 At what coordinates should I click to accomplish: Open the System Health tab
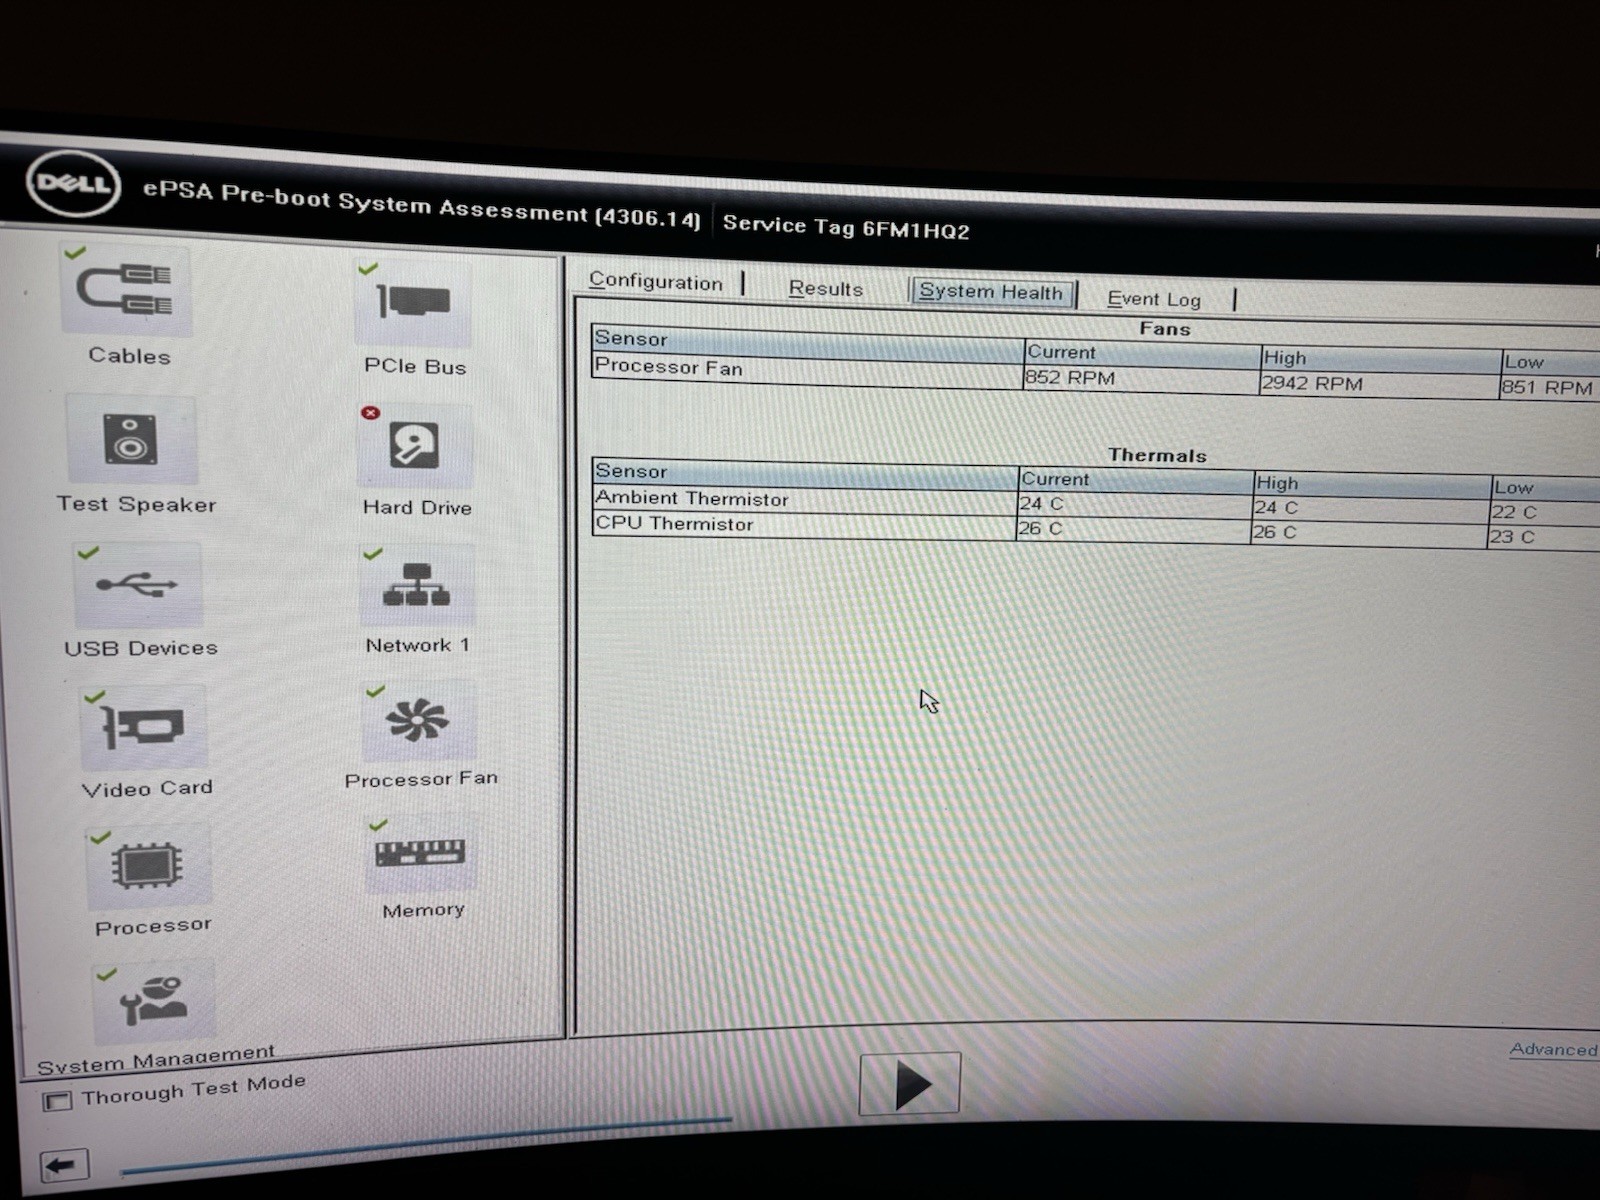coord(991,292)
